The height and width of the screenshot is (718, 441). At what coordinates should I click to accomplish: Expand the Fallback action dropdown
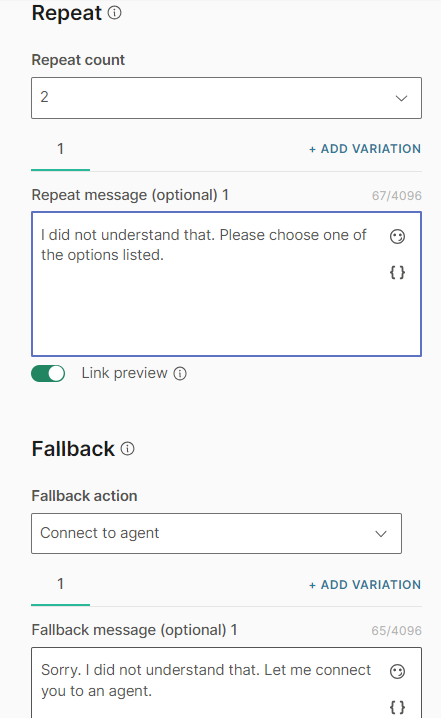coord(216,533)
